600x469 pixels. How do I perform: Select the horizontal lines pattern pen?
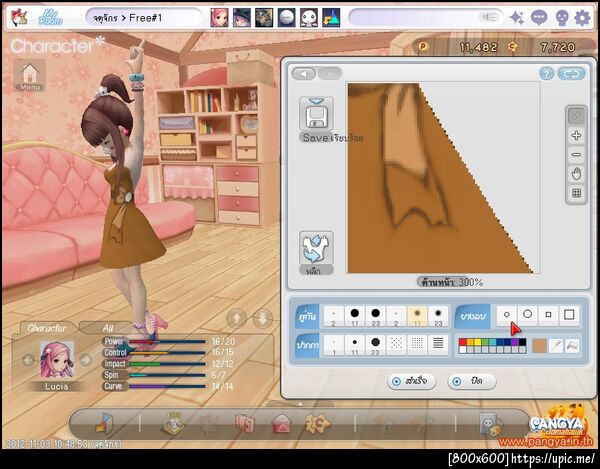click(x=438, y=345)
